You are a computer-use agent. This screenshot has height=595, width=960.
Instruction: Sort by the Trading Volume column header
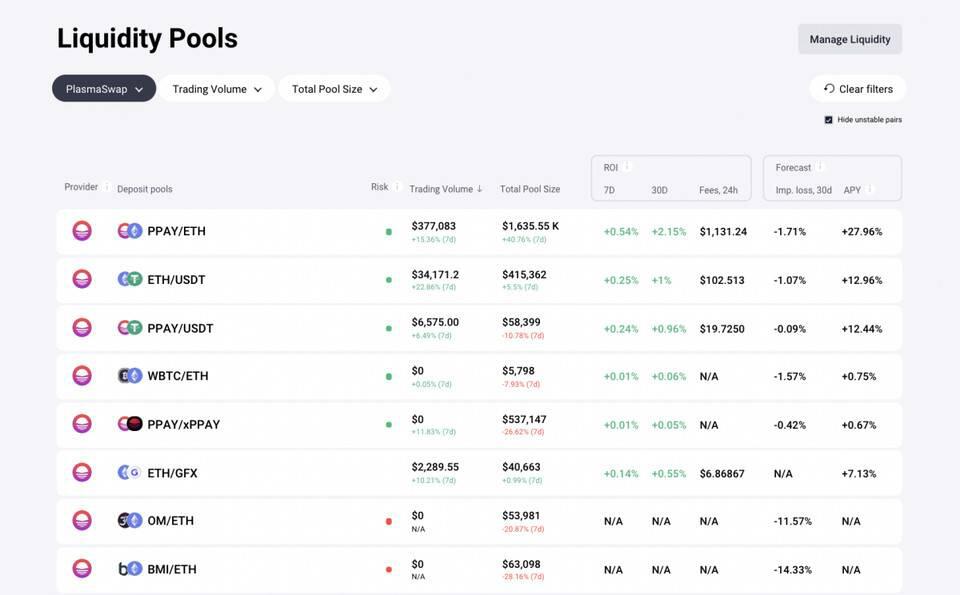(445, 189)
